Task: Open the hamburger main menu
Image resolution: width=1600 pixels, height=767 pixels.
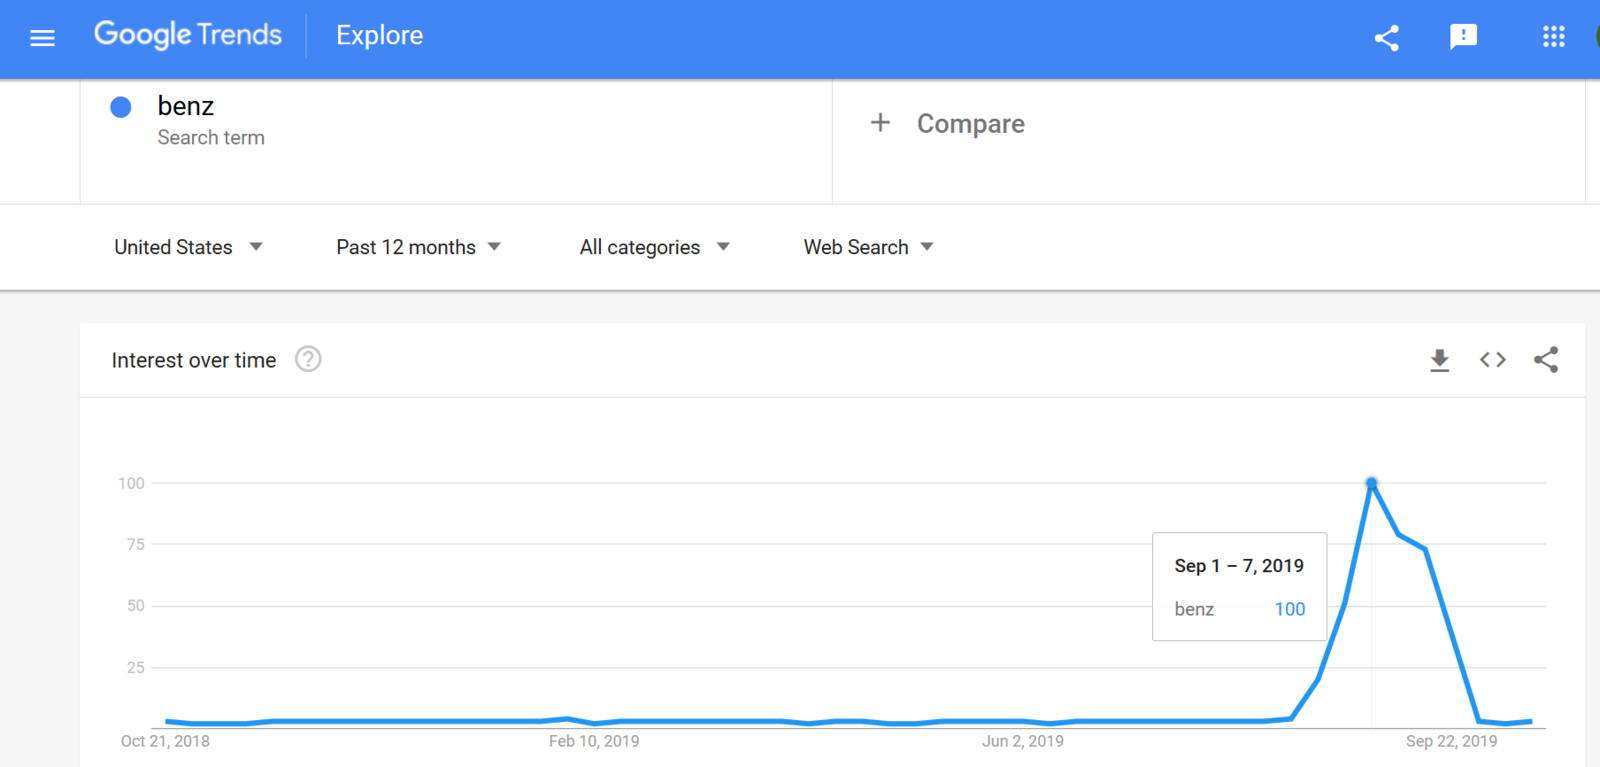Action: click(42, 38)
